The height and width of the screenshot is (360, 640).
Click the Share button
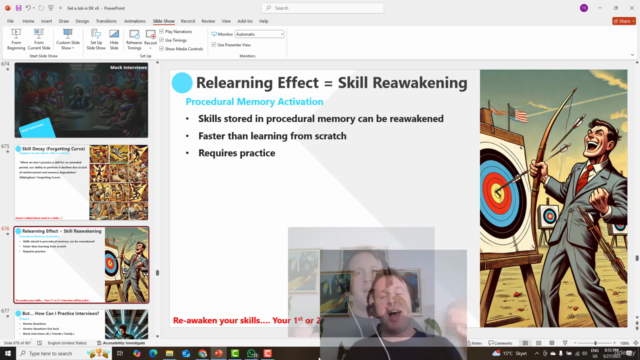click(624, 21)
